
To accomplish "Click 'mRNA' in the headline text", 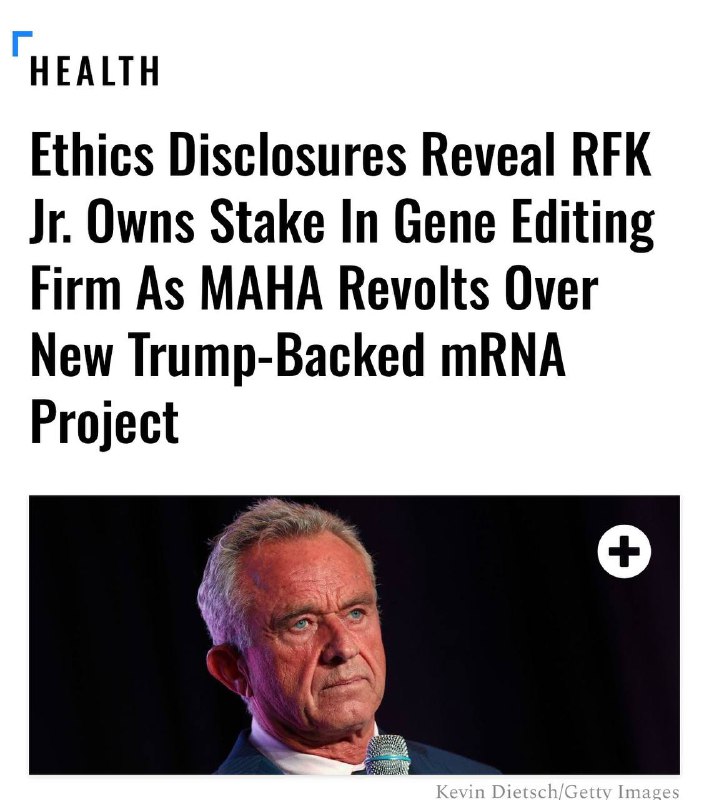I will pyautogui.click(x=503, y=355).
